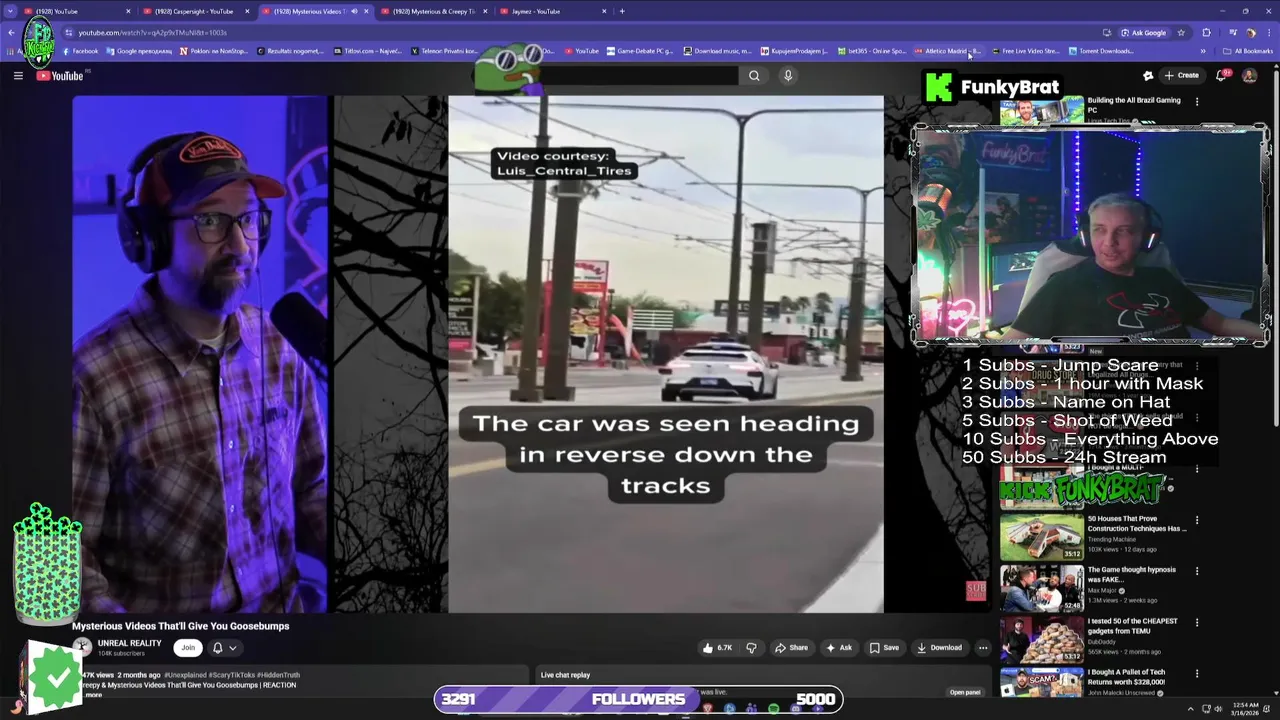Click the YouTube search magnifier button

click(754, 76)
